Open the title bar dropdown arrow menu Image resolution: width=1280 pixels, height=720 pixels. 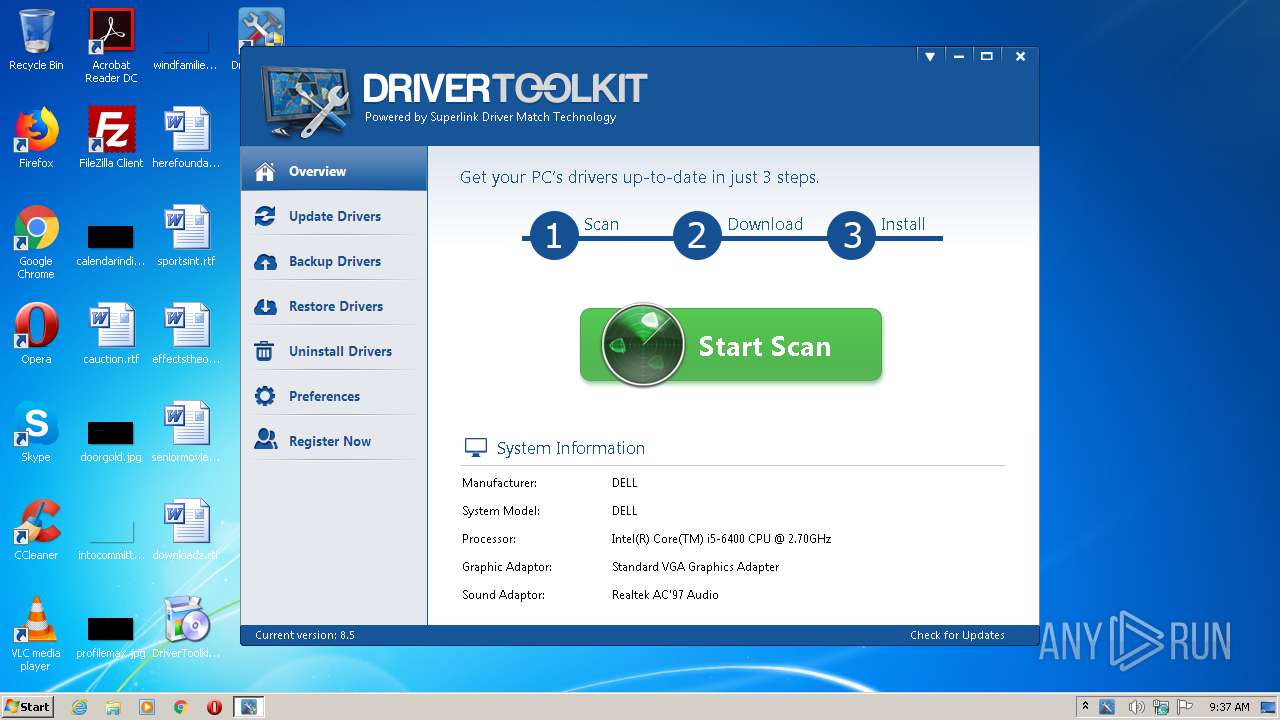tap(929, 57)
